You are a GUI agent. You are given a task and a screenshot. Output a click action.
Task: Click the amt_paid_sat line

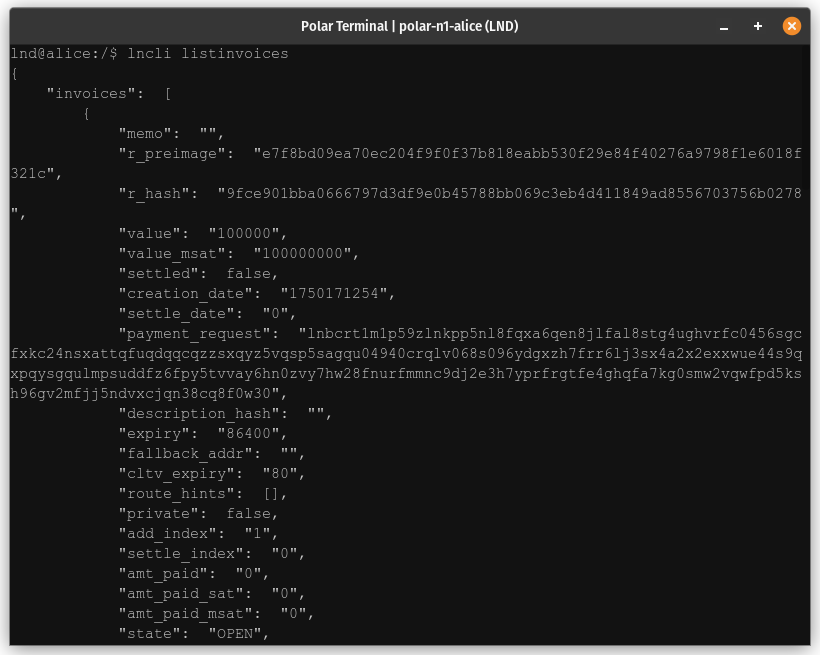click(x=212, y=593)
